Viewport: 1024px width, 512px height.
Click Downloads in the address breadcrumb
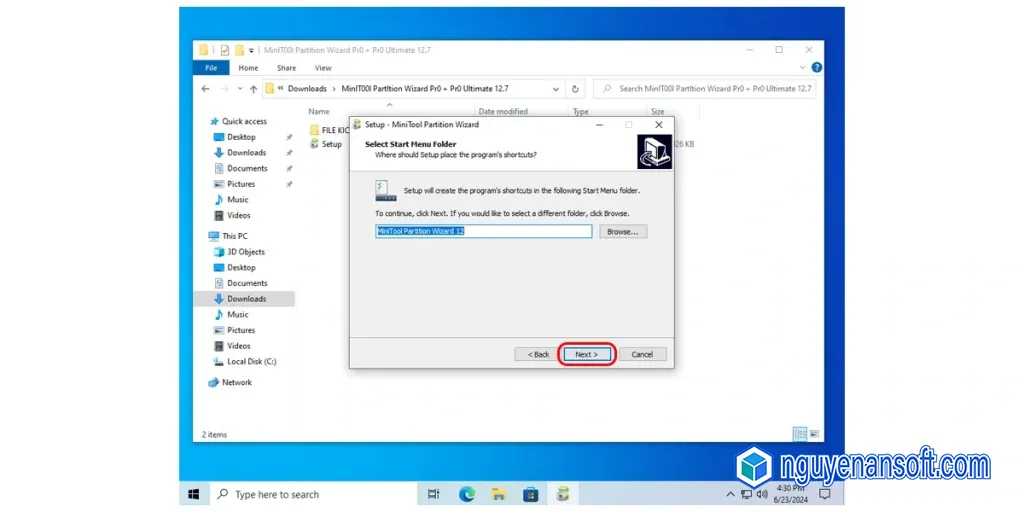(x=307, y=89)
